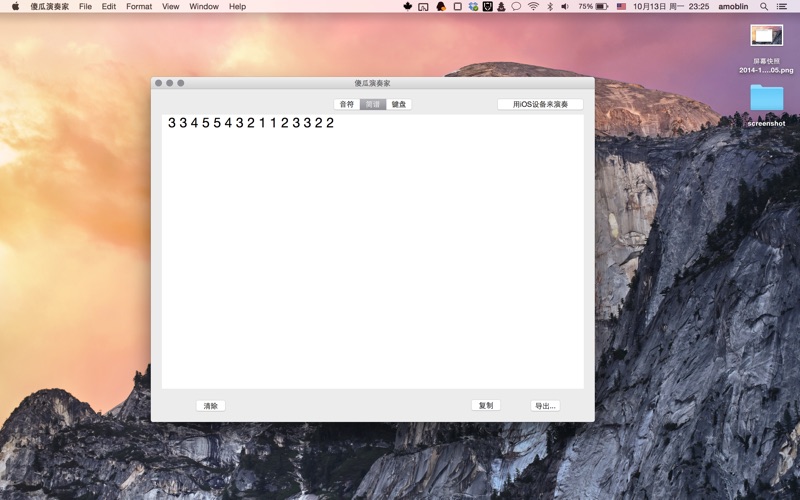Click the 清除 button

coord(211,406)
